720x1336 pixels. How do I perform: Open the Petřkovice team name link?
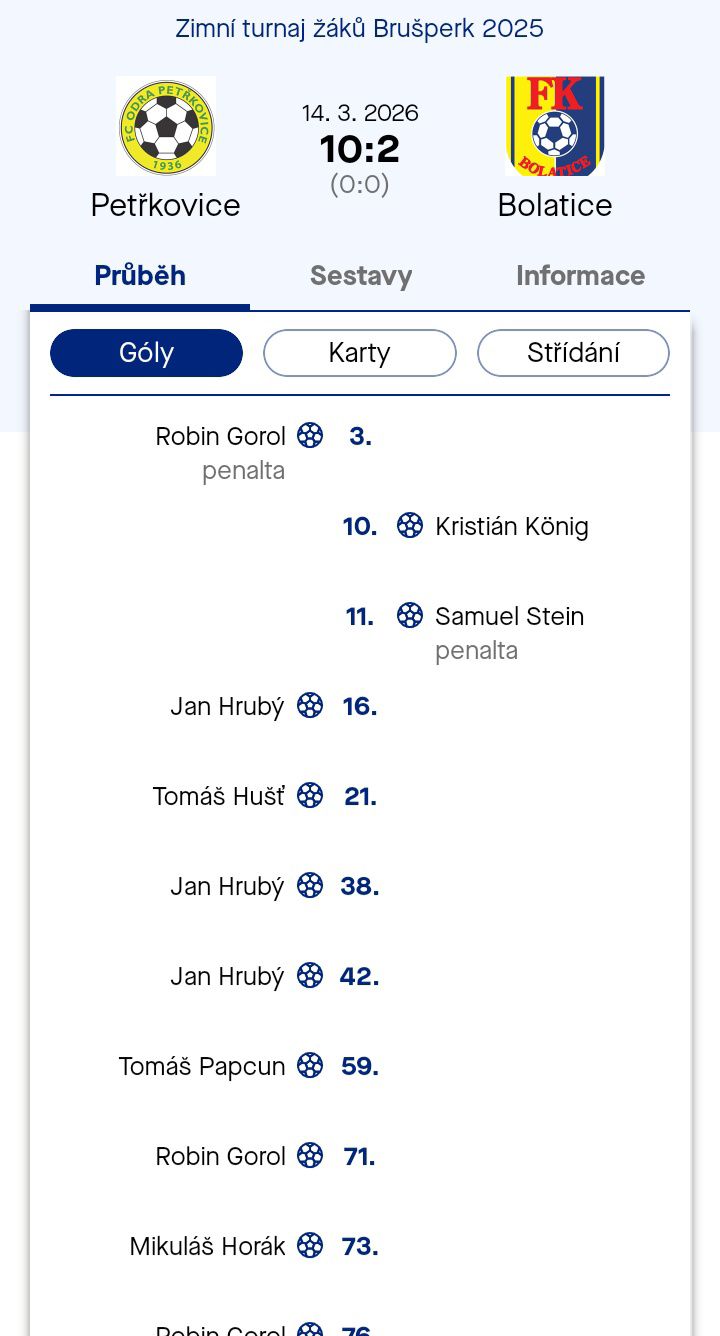[x=166, y=205]
